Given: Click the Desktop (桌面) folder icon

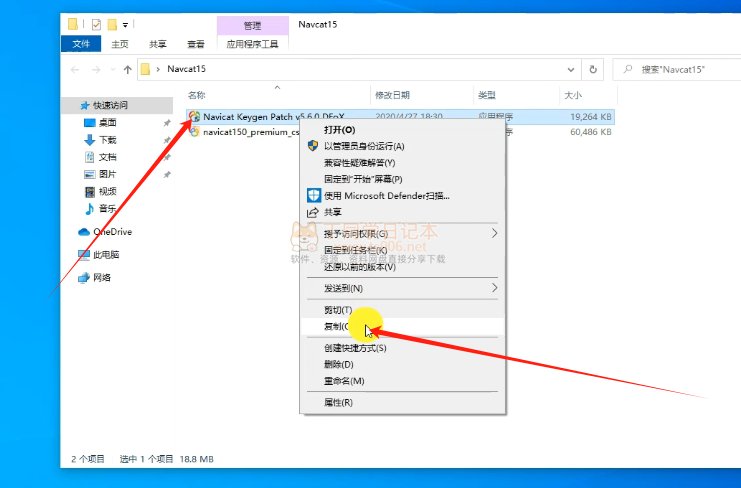Looking at the screenshot, I should click(89, 123).
